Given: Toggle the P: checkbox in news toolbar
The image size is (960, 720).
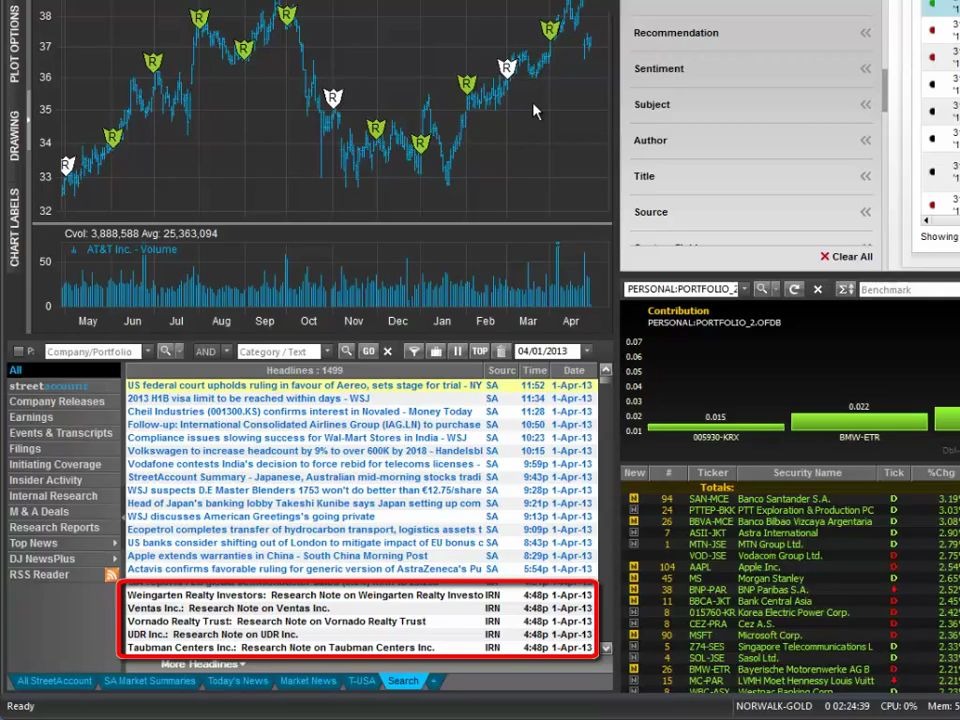Looking at the screenshot, I should coord(18,351).
